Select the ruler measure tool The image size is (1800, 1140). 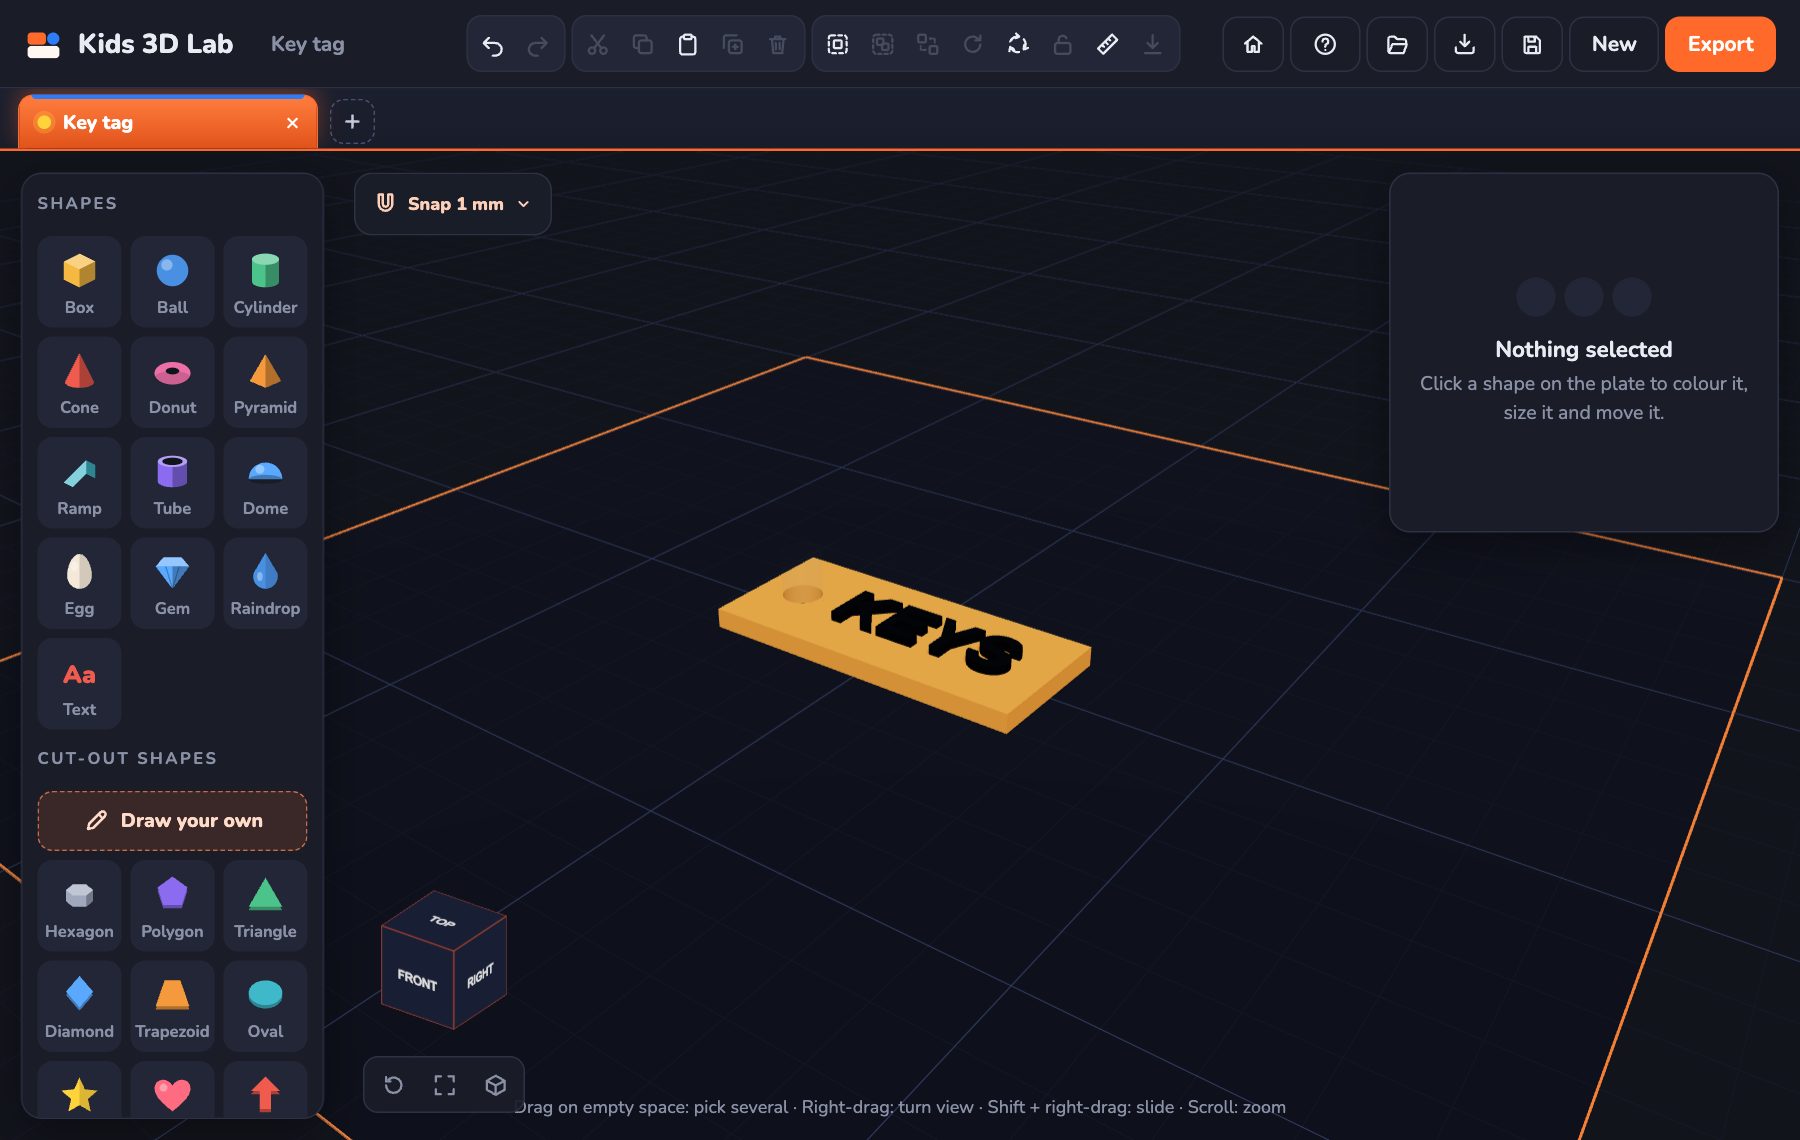point(1107,44)
